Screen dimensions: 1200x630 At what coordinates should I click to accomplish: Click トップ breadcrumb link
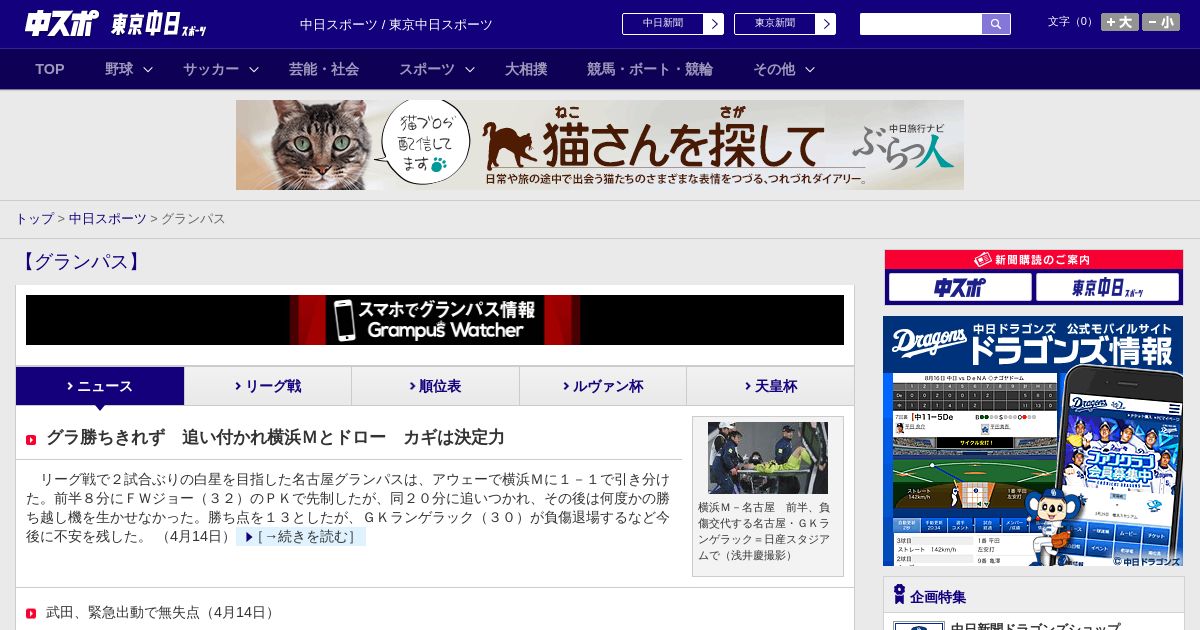[35, 218]
